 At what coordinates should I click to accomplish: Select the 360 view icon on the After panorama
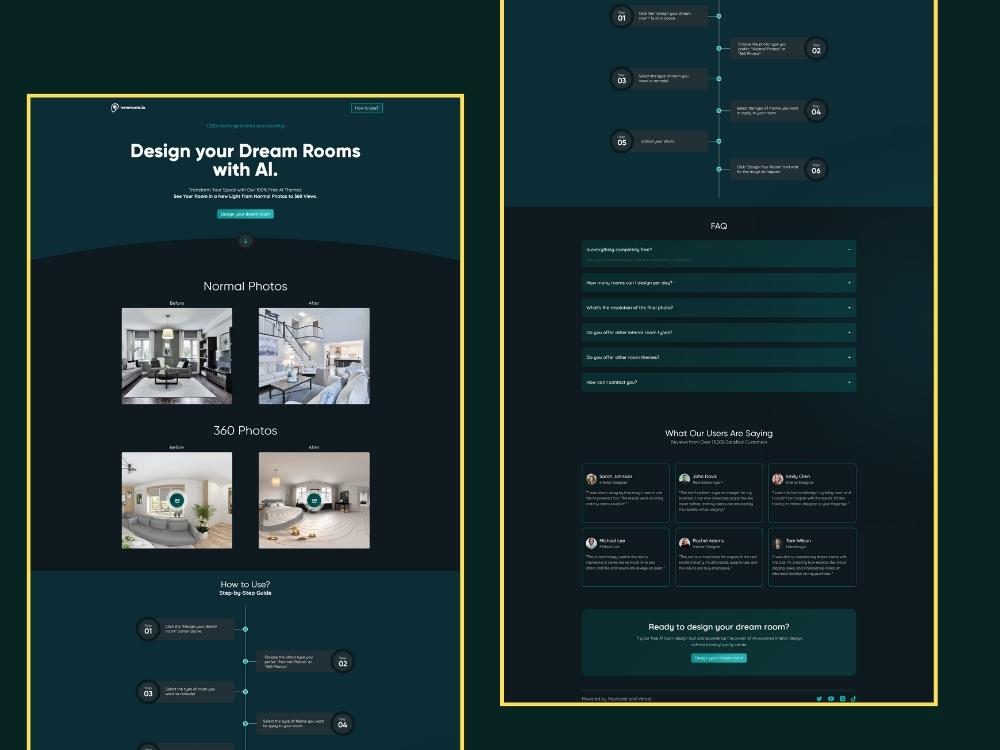click(x=316, y=498)
